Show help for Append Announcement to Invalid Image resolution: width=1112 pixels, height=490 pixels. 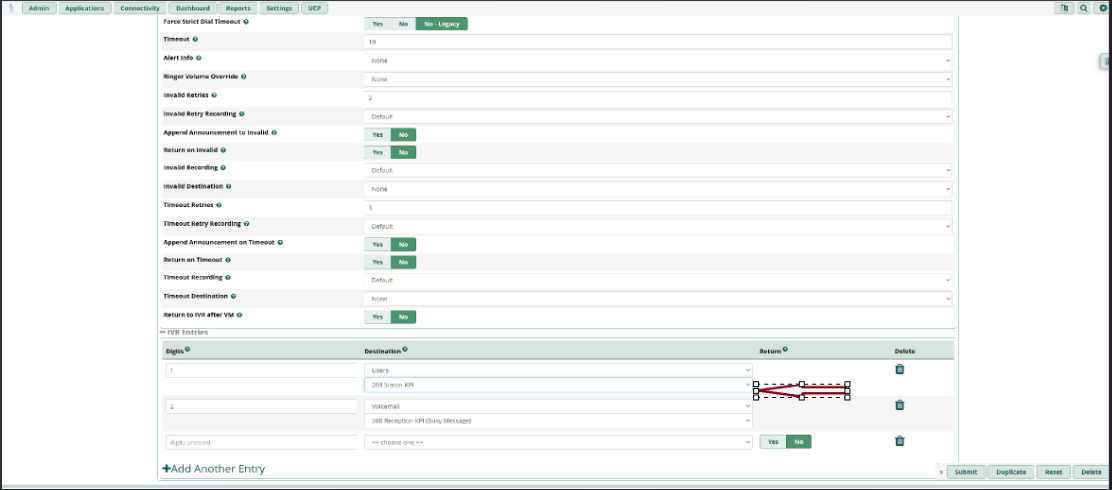pyautogui.click(x=274, y=132)
